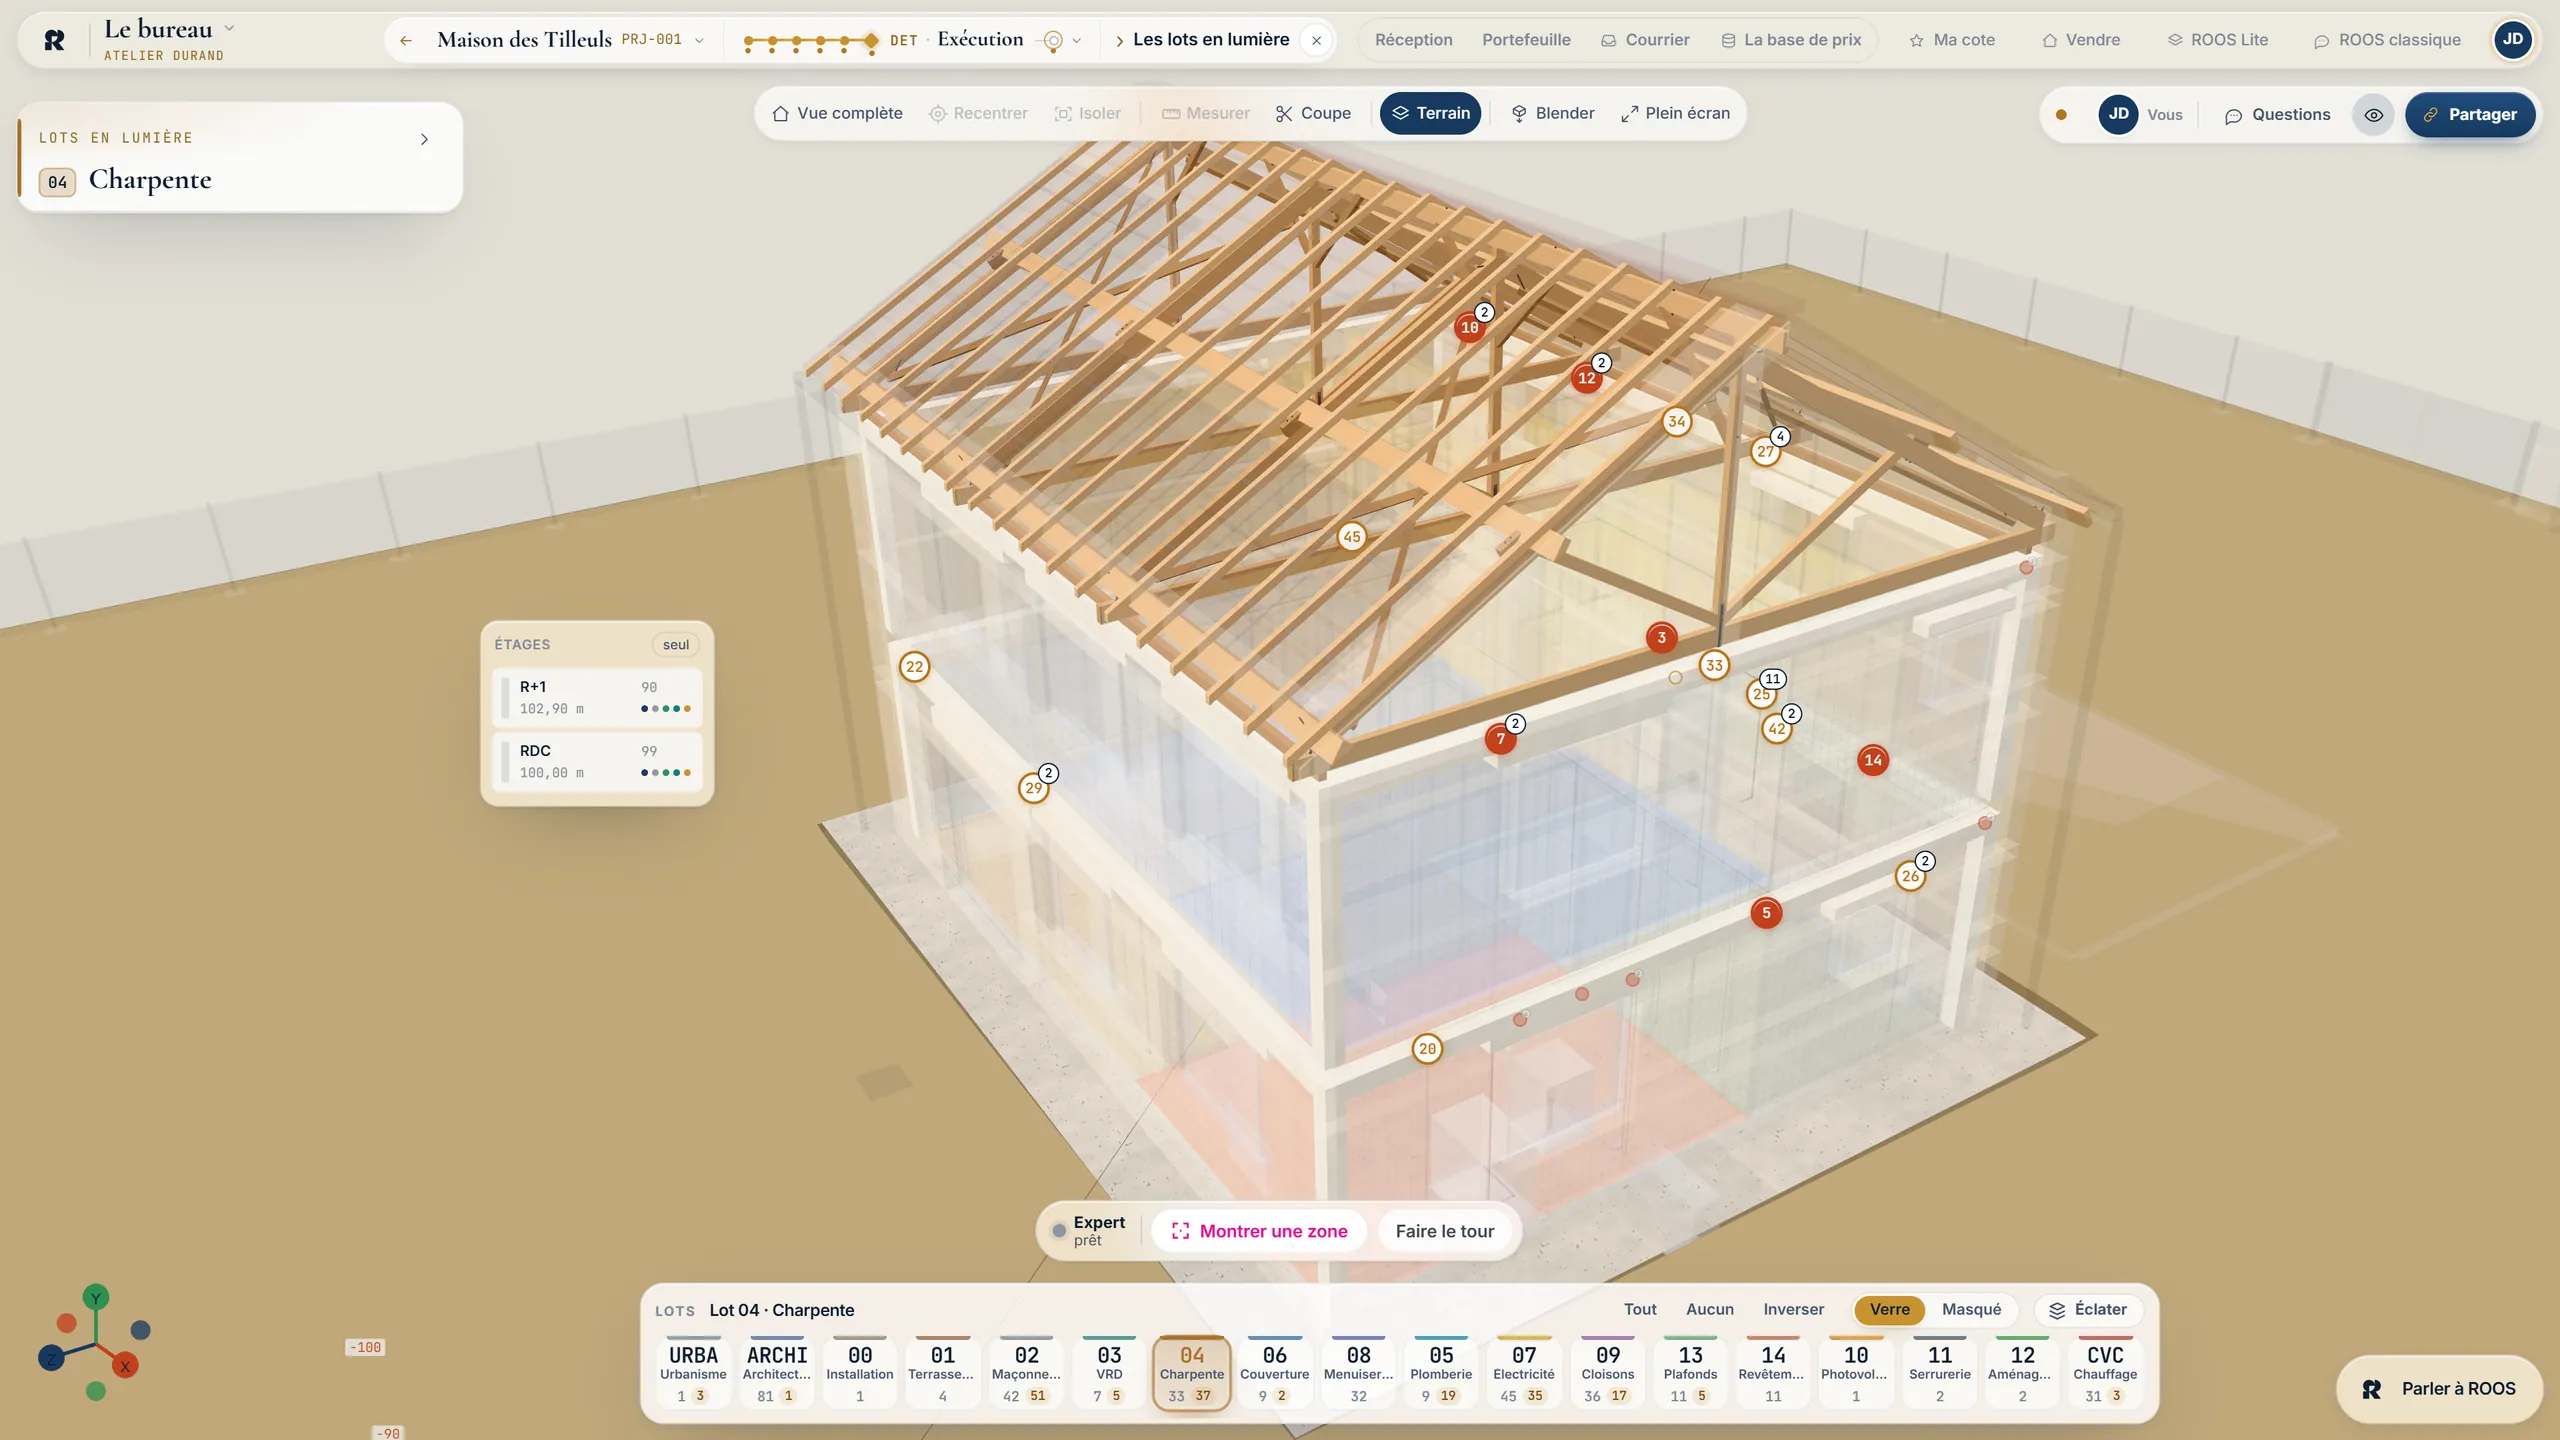This screenshot has height=1440, width=2560.
Task: Select marker 34 near ridge
Action: 1677,421
